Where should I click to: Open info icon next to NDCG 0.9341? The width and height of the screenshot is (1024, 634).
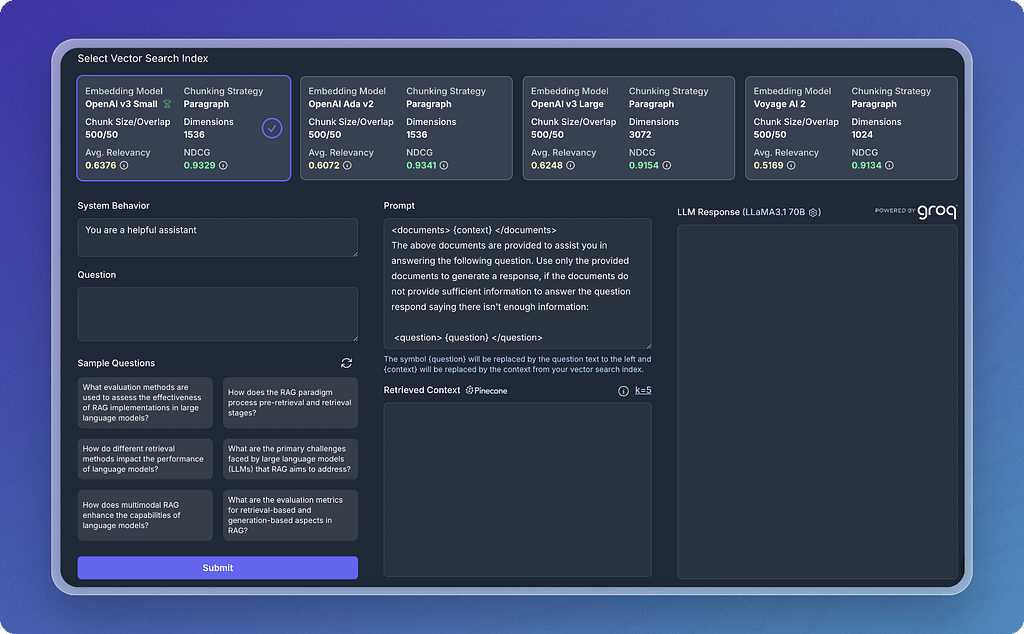pyautogui.click(x=444, y=165)
